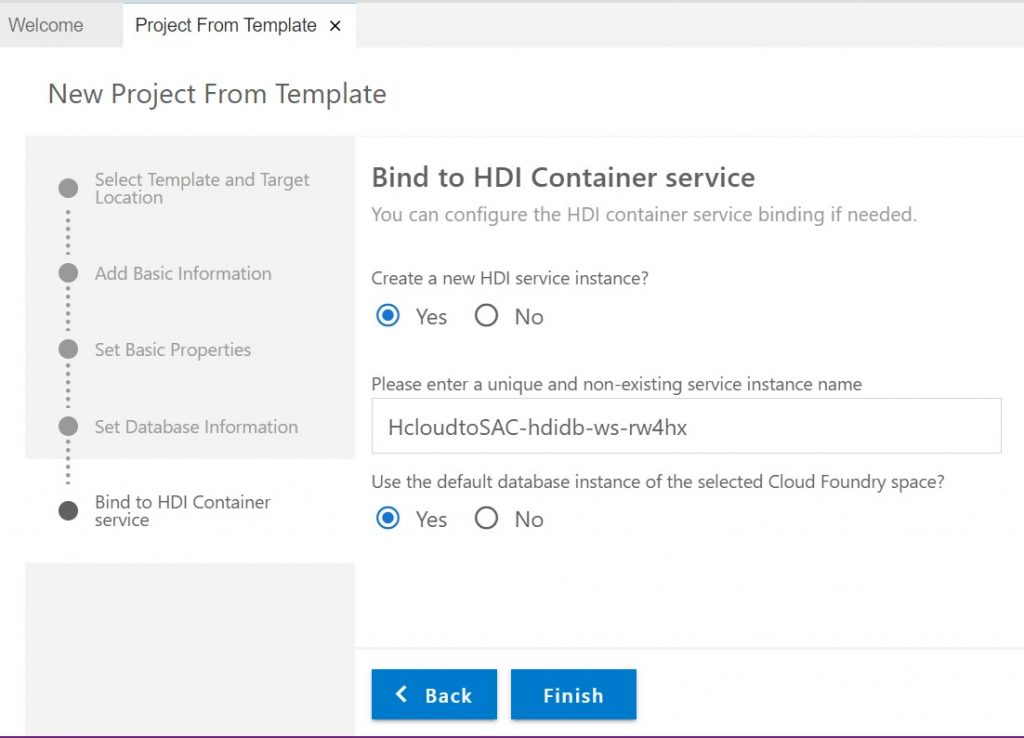Focus the service instance name field
1024x738 pixels.
(x=686, y=426)
